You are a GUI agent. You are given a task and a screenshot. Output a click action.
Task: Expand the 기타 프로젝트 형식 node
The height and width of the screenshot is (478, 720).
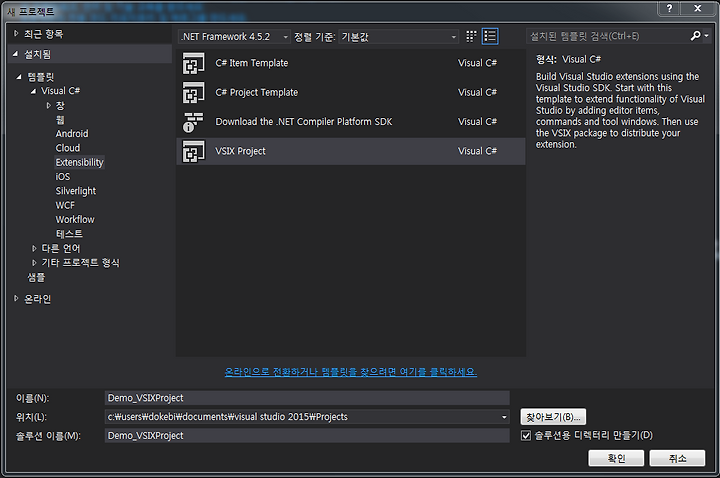34,263
